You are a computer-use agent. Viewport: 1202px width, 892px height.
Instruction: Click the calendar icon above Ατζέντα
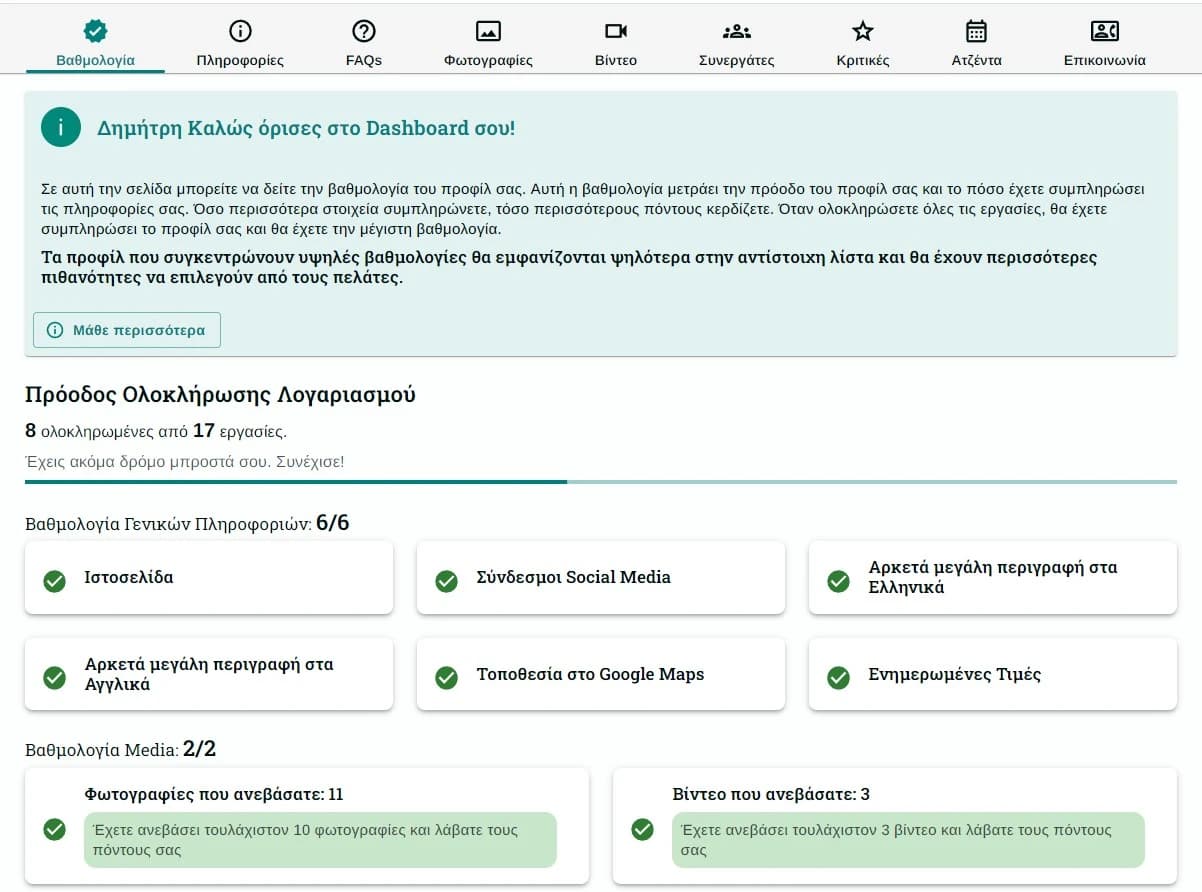[976, 30]
